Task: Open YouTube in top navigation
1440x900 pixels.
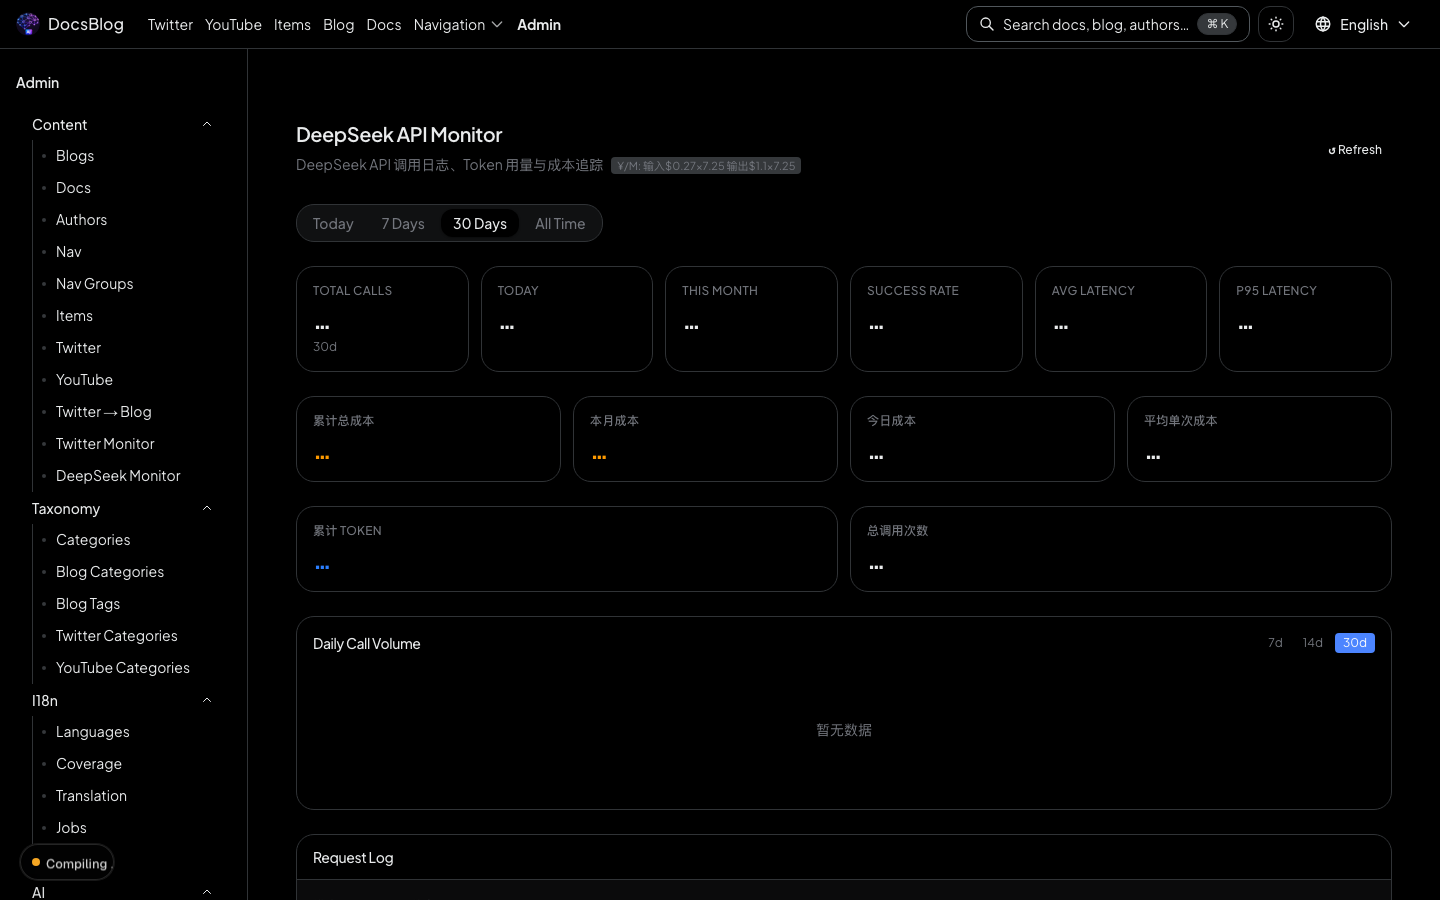Action: pos(233,24)
